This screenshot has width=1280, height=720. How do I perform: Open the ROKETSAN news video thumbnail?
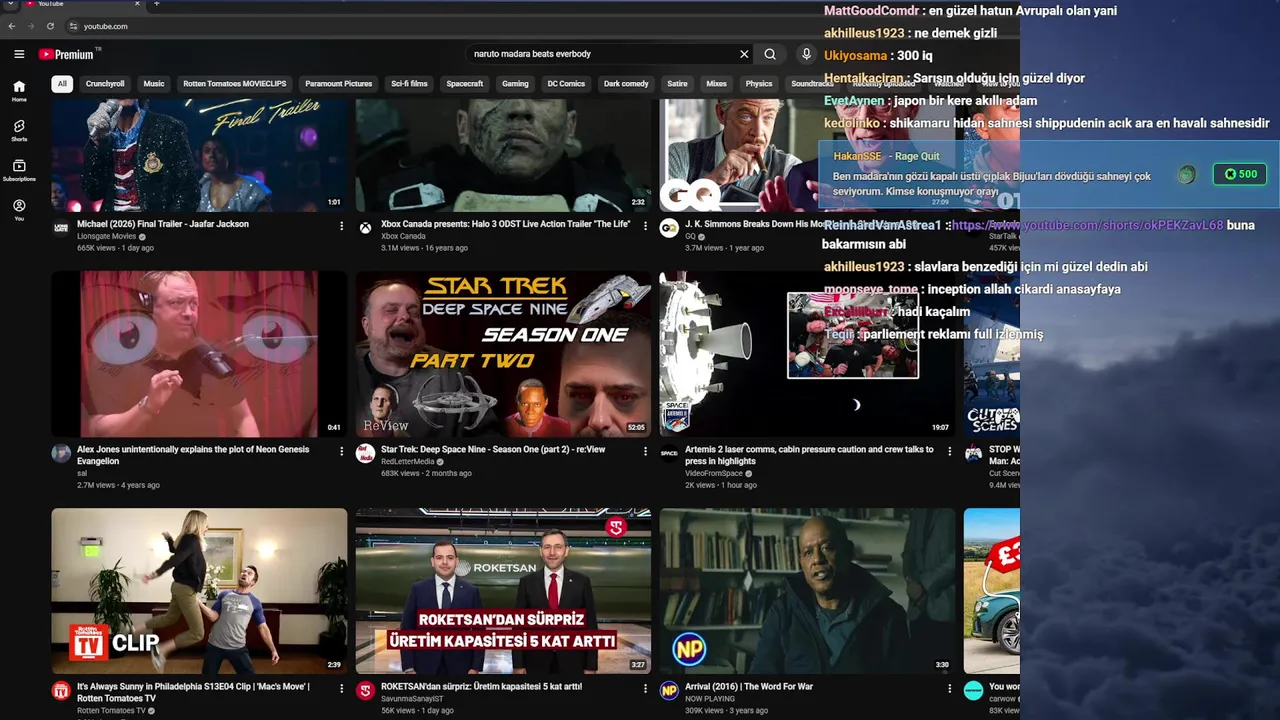[x=503, y=591]
